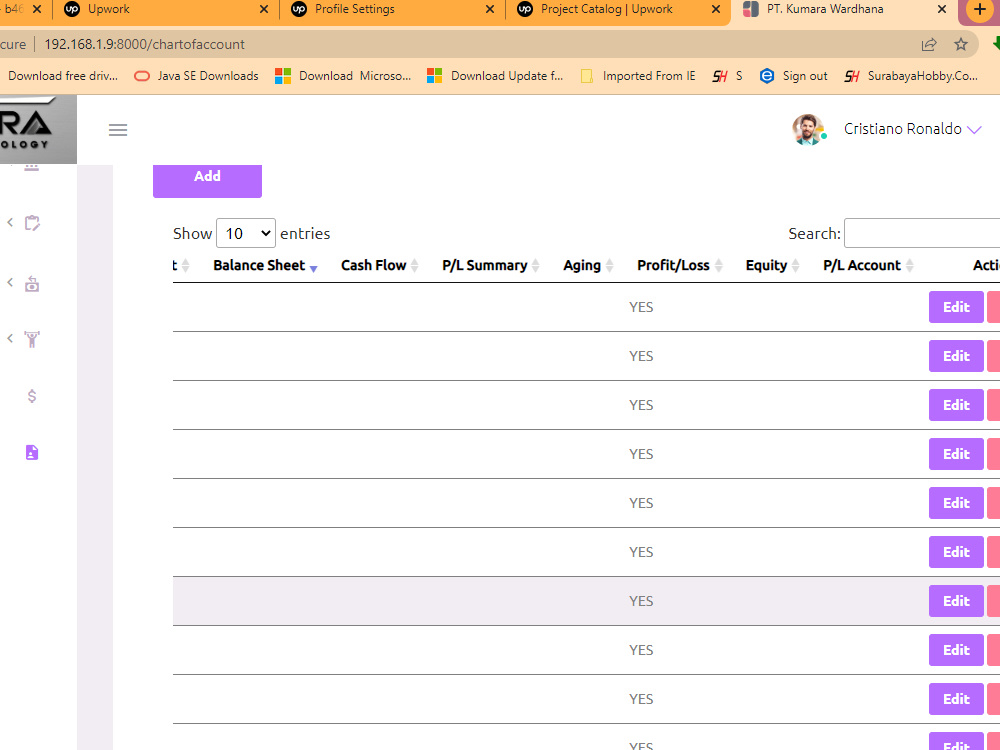
Task: Open Imported From IE bookmark folder
Action: (x=638, y=76)
